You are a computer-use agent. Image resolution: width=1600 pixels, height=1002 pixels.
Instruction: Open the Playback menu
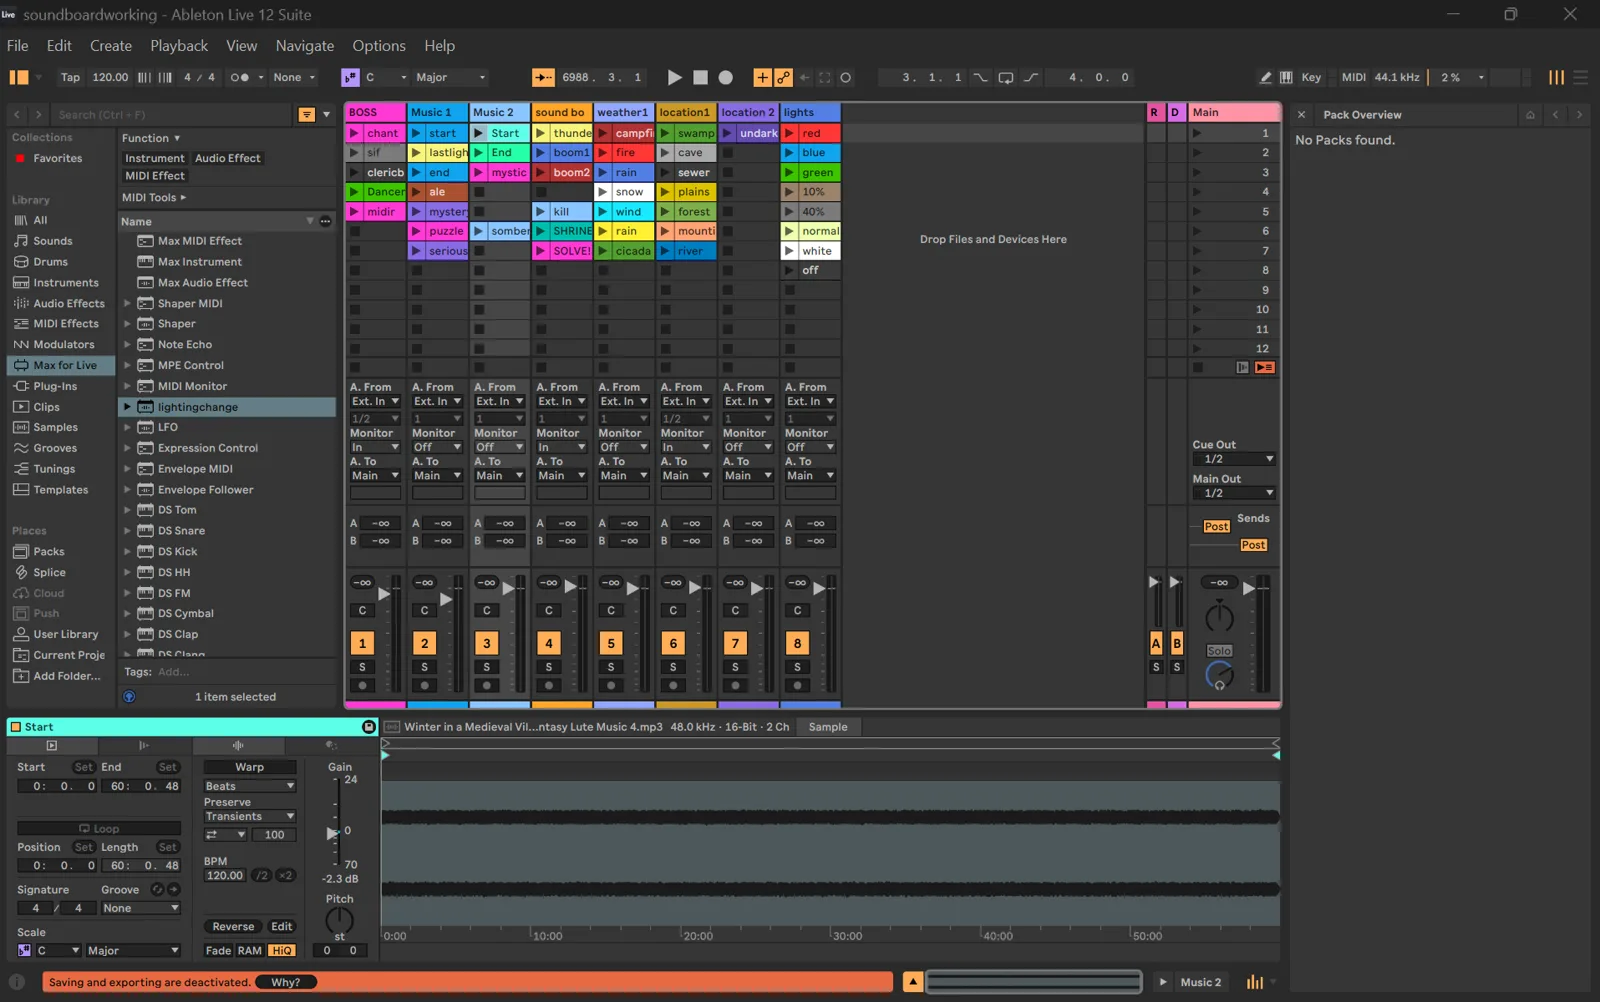(x=179, y=46)
